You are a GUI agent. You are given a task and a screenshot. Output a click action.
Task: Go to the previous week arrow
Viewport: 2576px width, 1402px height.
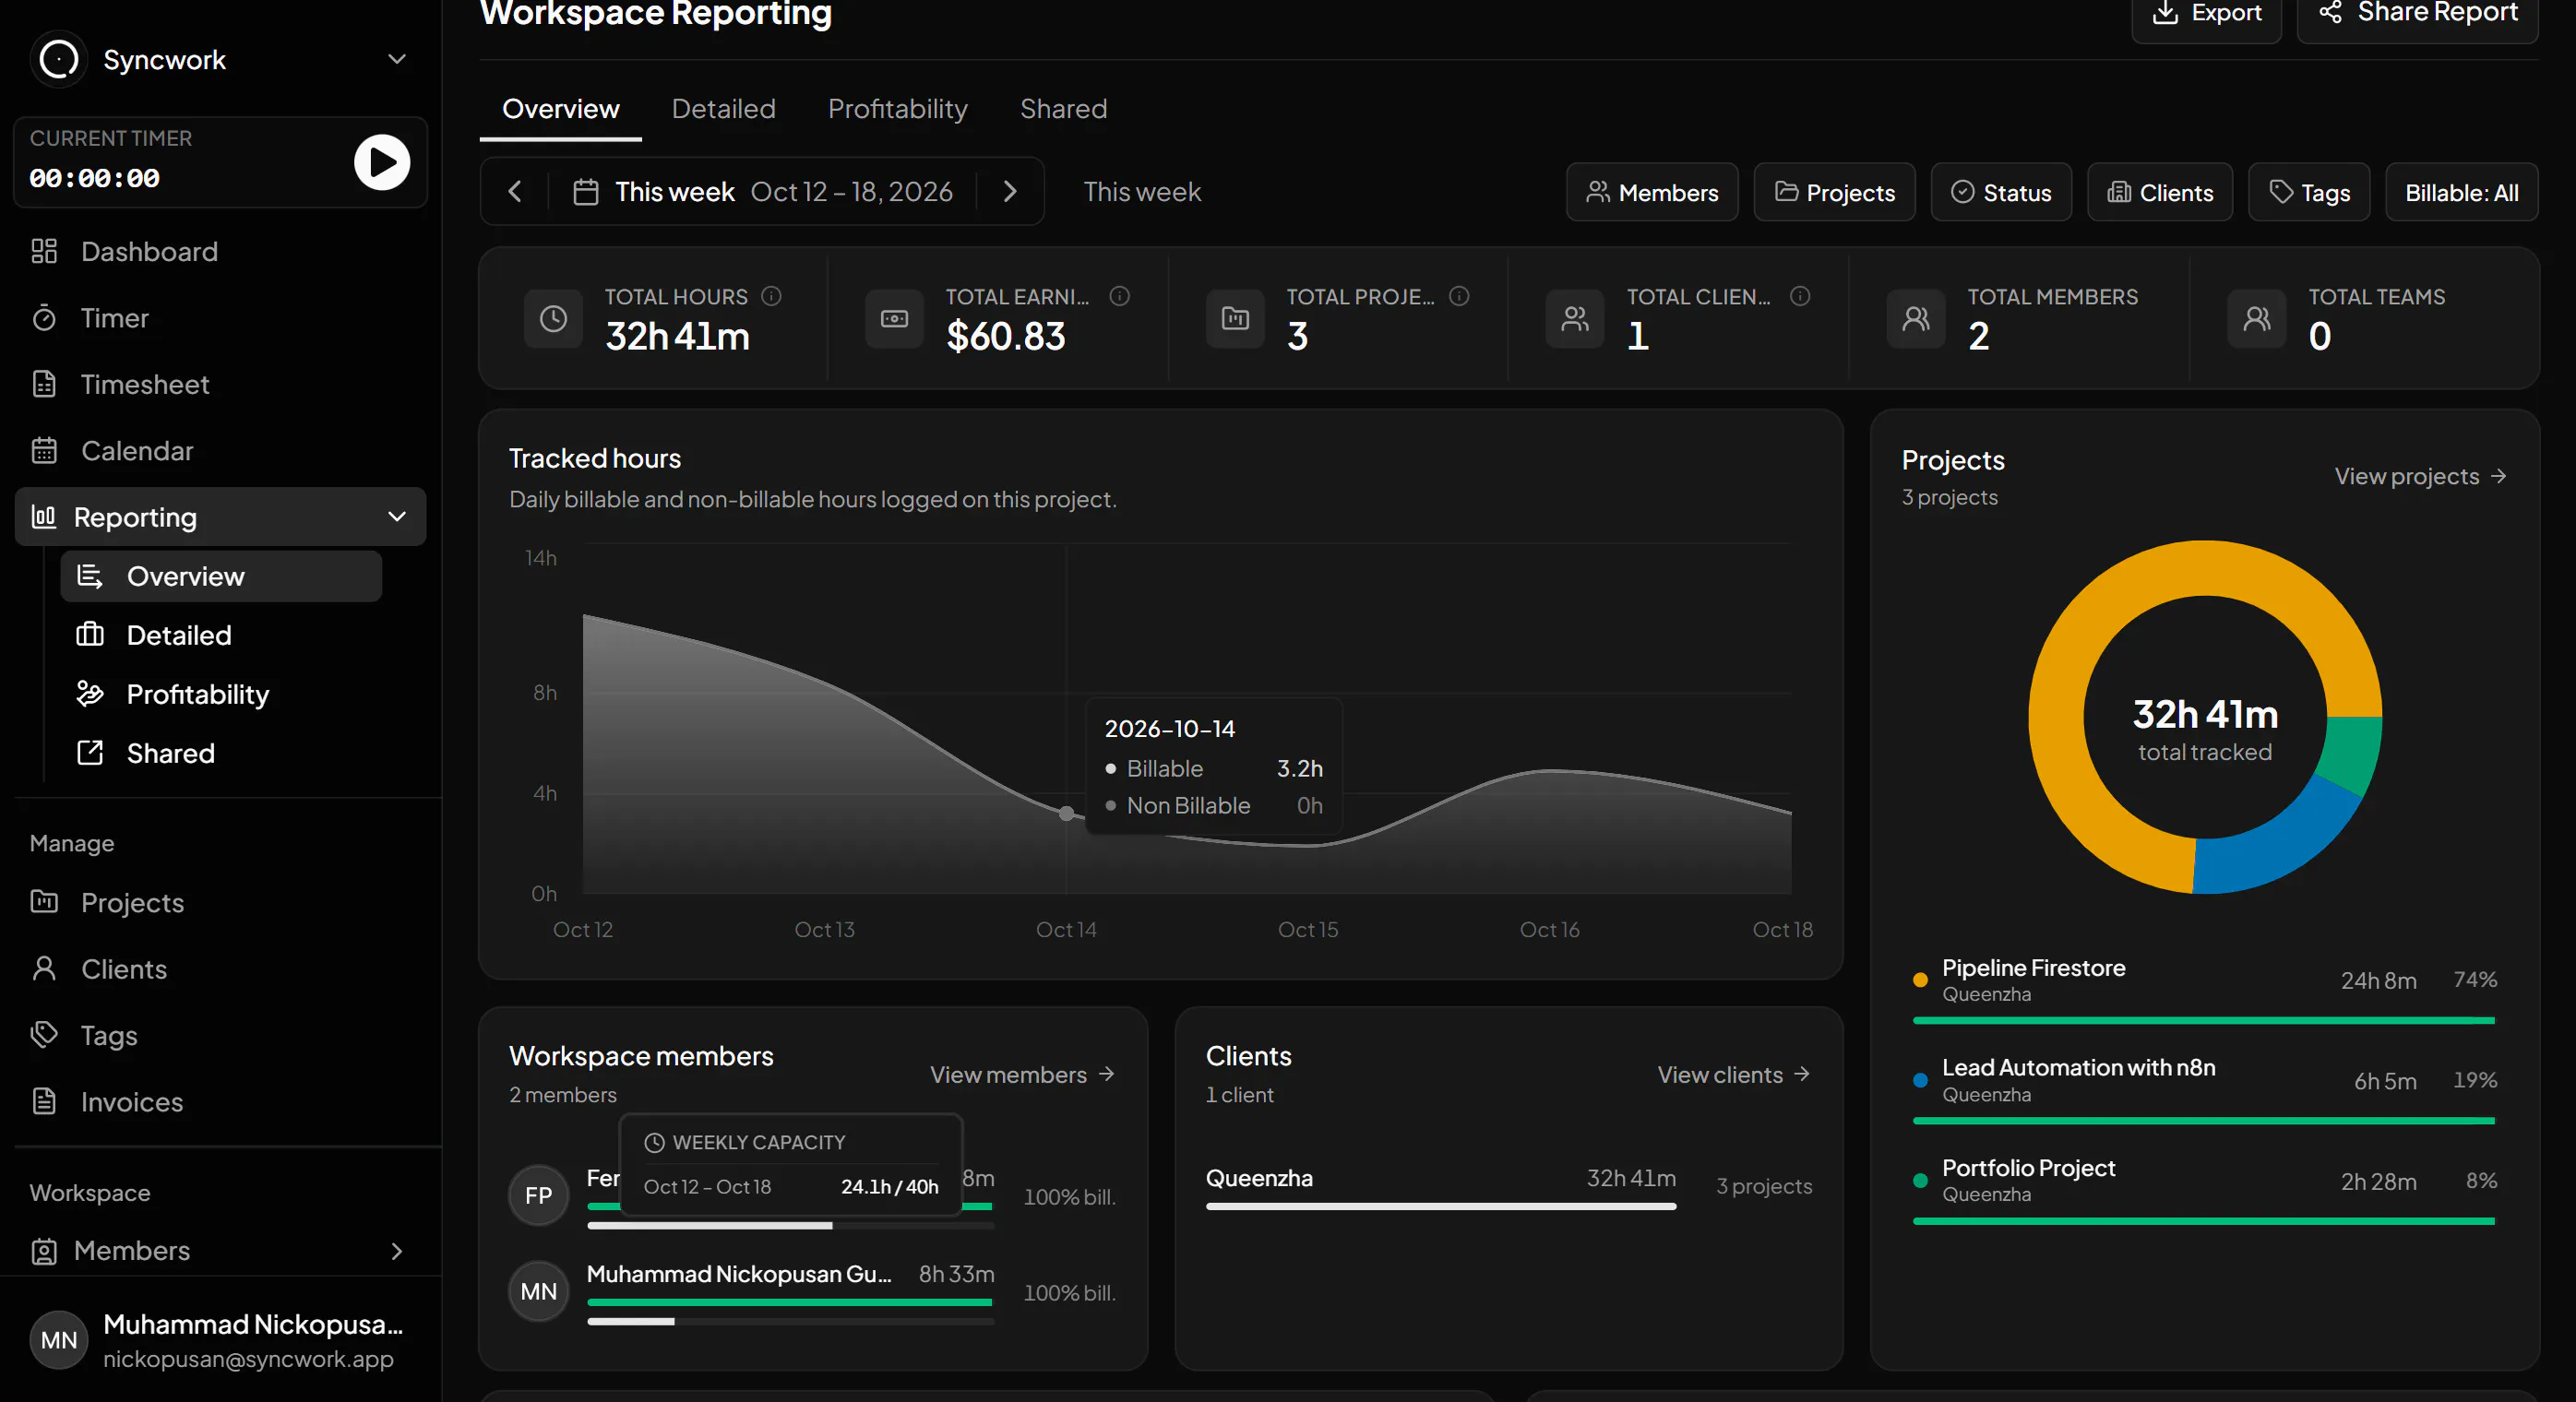click(515, 192)
